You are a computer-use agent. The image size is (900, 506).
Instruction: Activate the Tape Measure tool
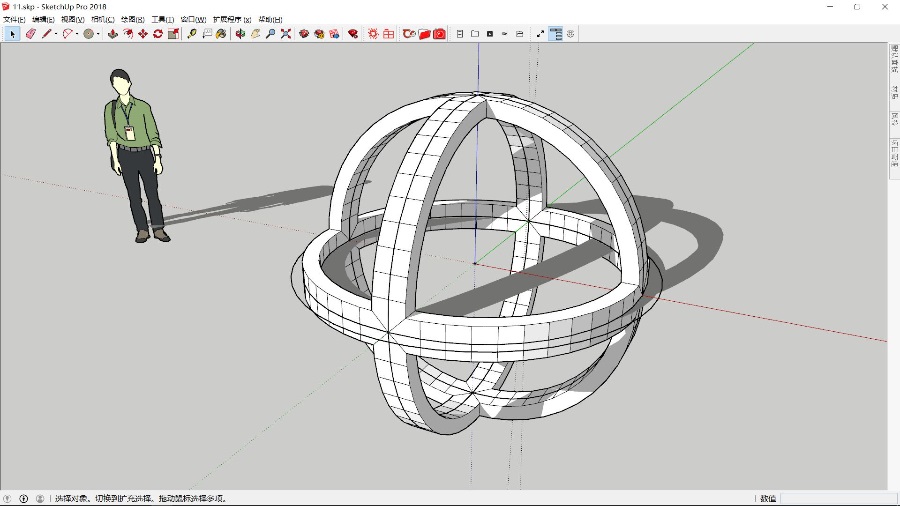[x=192, y=34]
